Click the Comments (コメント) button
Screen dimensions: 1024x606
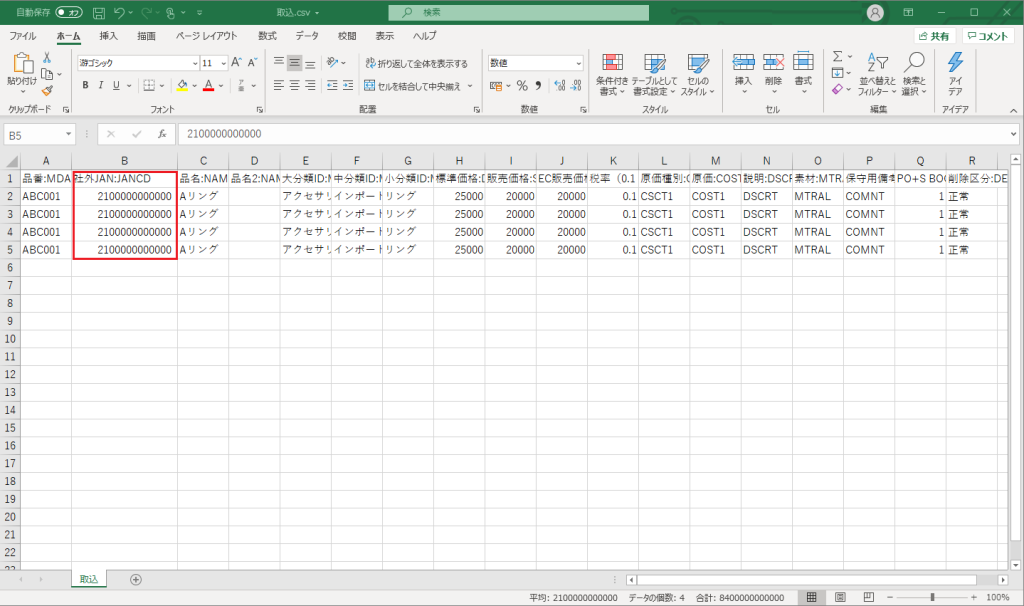tap(988, 36)
